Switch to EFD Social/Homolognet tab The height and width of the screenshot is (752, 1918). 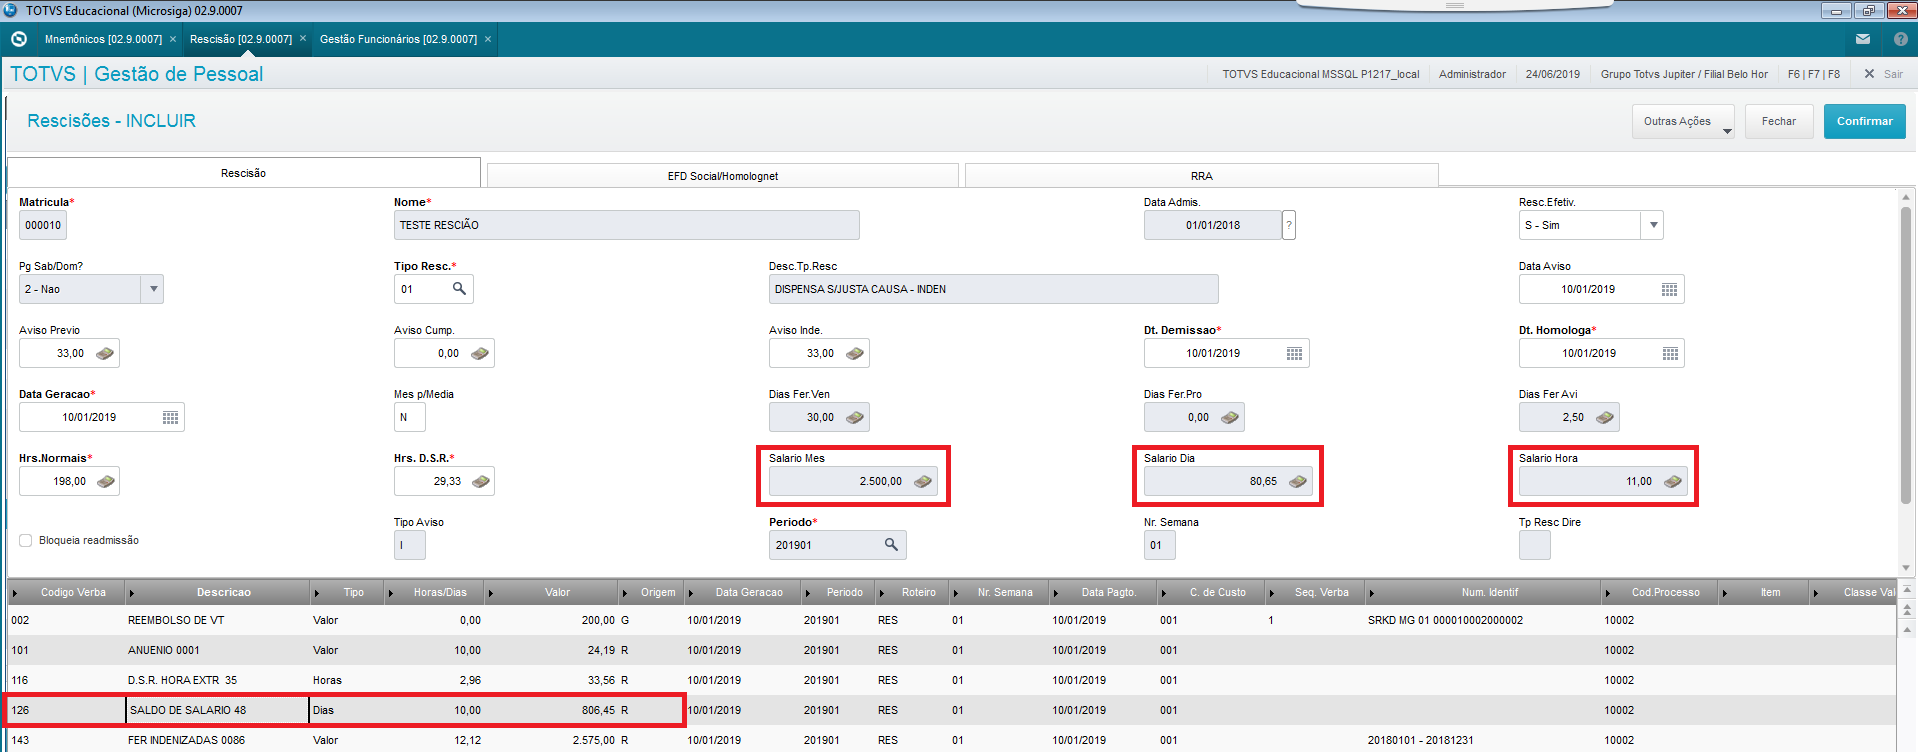click(x=723, y=176)
